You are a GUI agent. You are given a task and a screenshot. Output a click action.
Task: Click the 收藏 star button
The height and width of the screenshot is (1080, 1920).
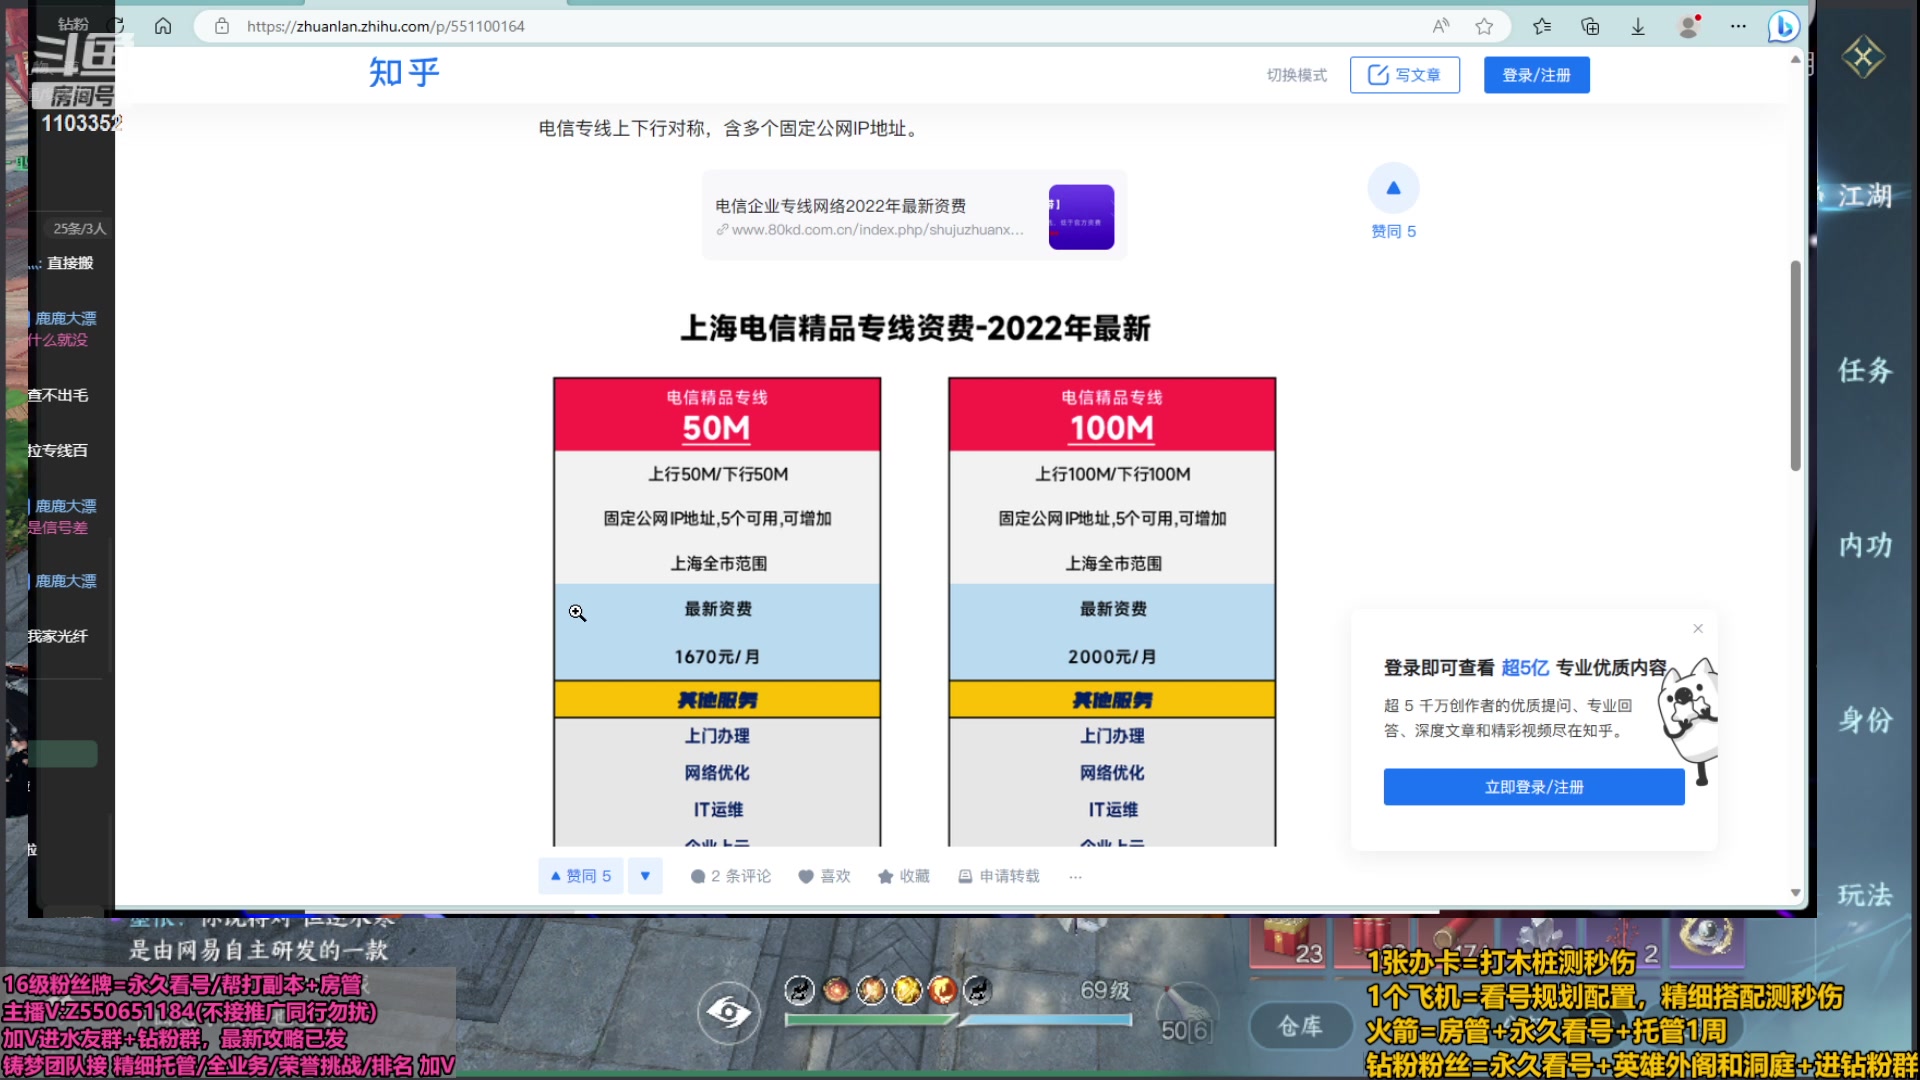[904, 876]
